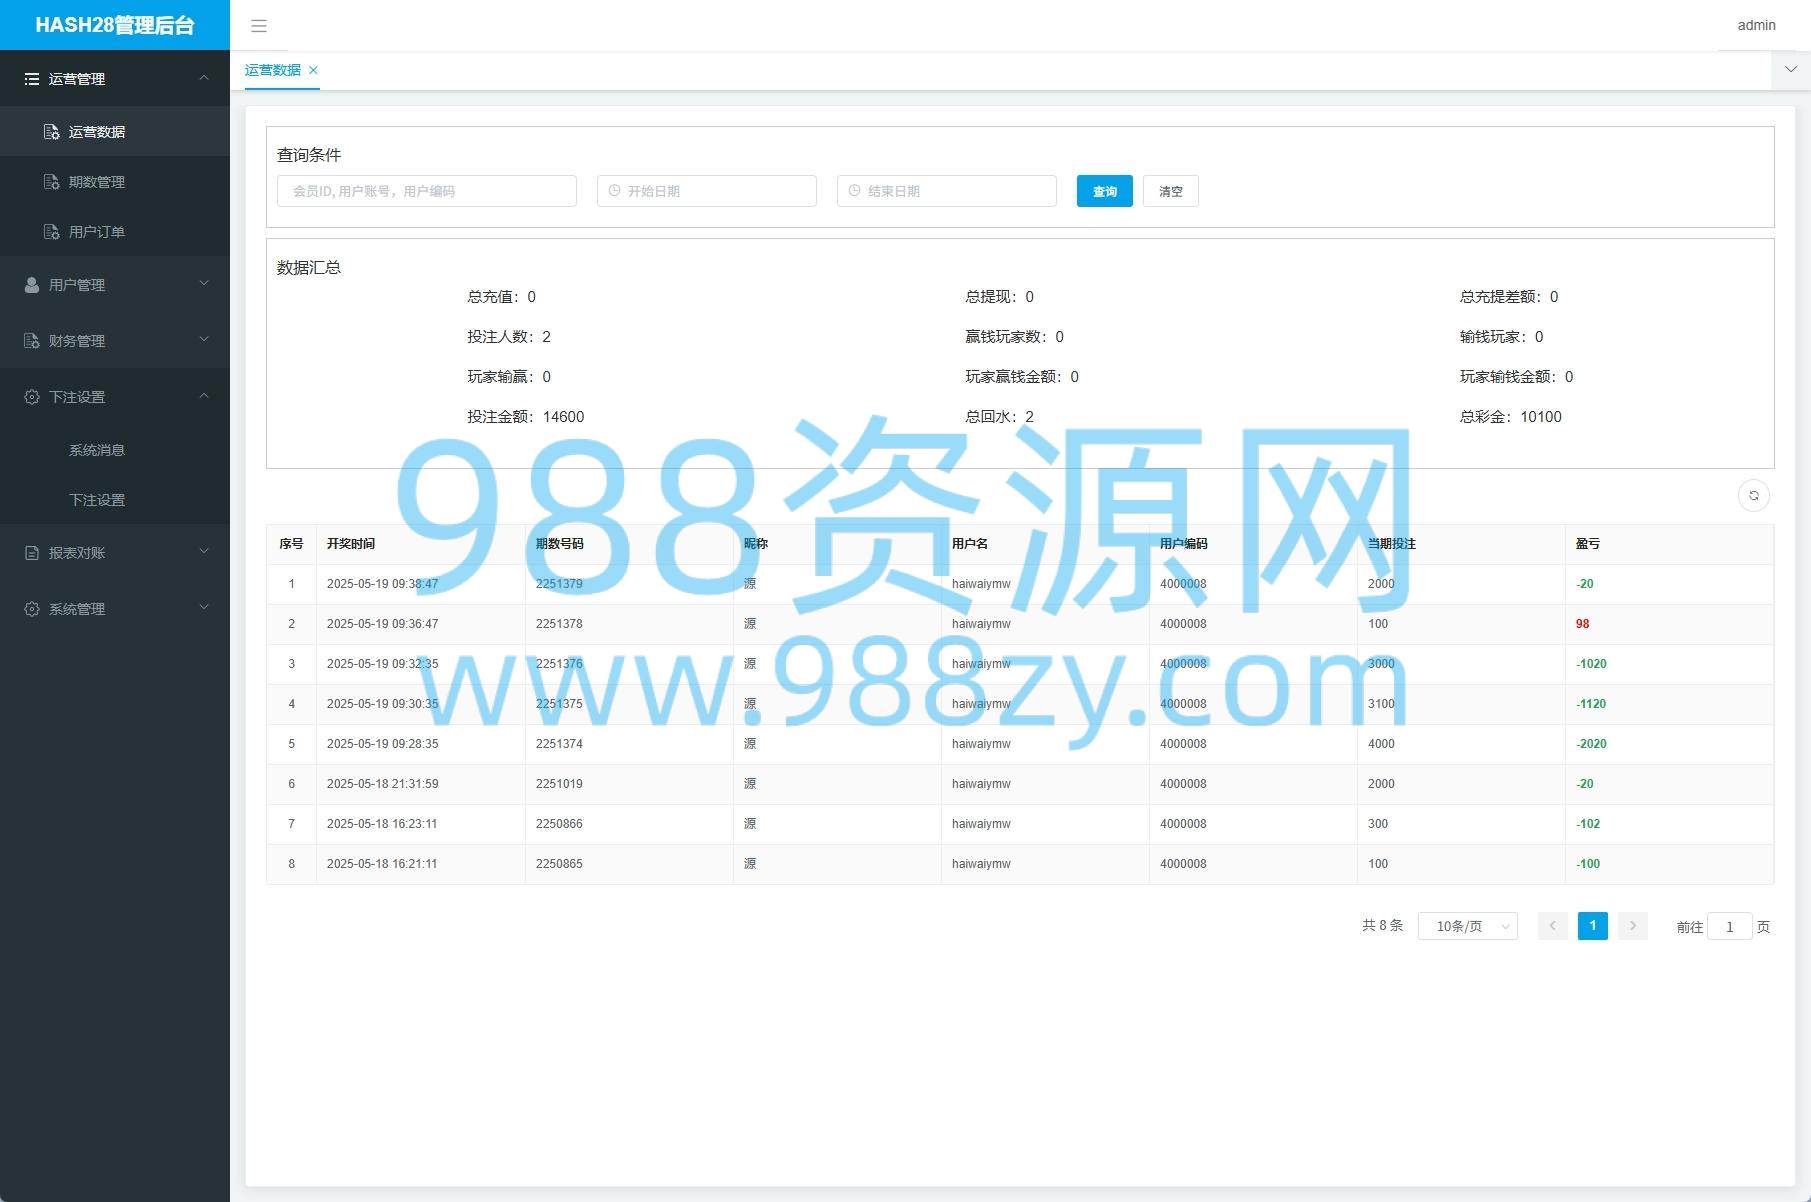
Task: Click the 报表对账 document icon
Action: click(x=32, y=553)
